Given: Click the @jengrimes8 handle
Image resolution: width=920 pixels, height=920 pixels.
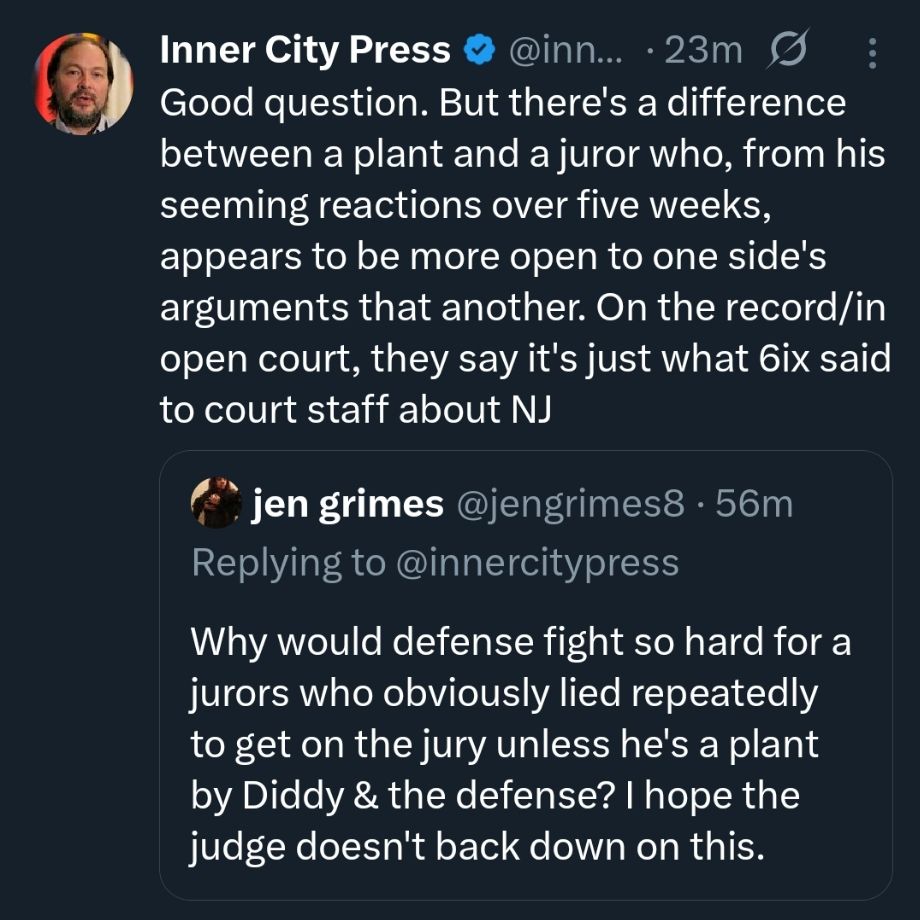Looking at the screenshot, I should point(570,505).
